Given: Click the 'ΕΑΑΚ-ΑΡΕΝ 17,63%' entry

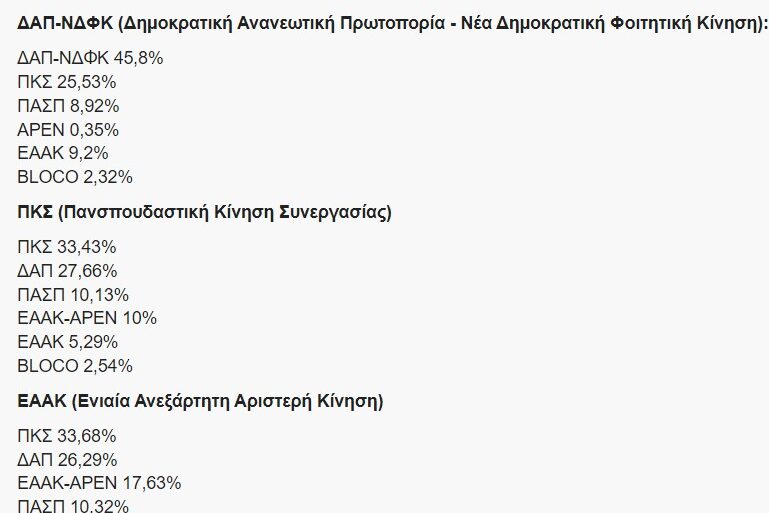Looking at the screenshot, I should (x=99, y=484).
